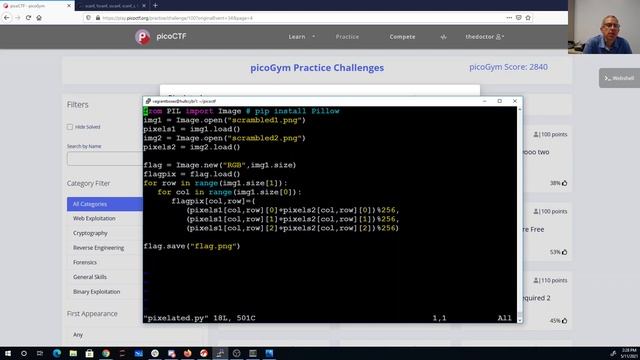Viewport: 640px width, 360px height.
Task: Open the browser home page icon
Action: (39, 18)
